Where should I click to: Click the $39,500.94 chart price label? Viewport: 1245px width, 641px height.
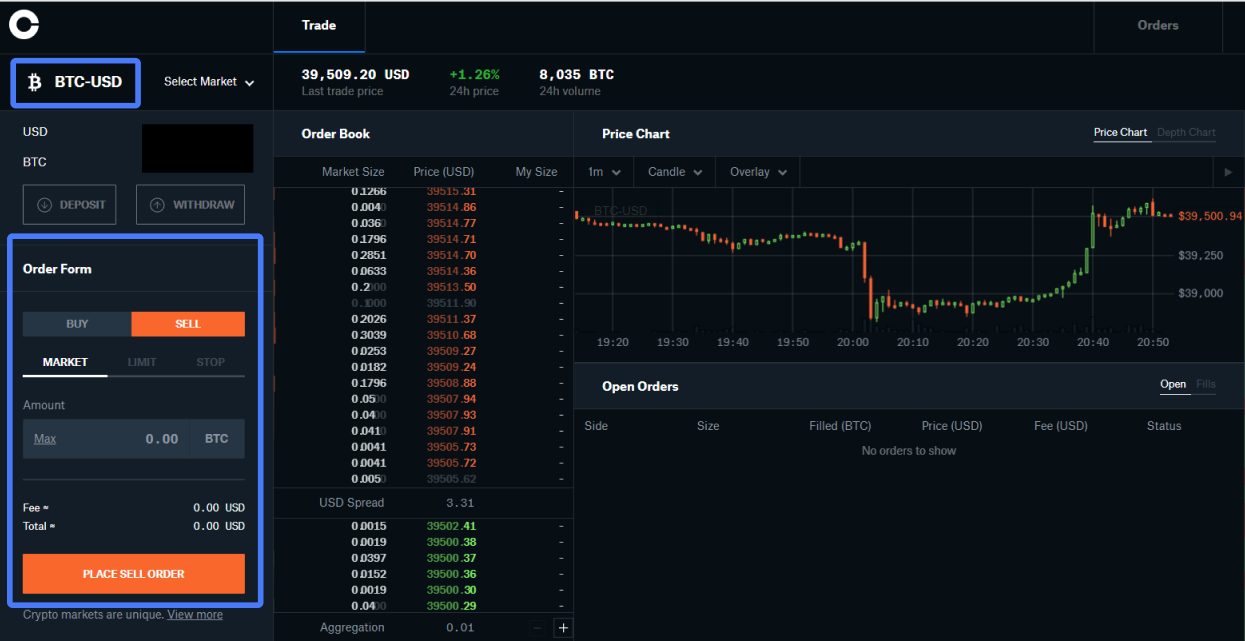pos(1210,216)
